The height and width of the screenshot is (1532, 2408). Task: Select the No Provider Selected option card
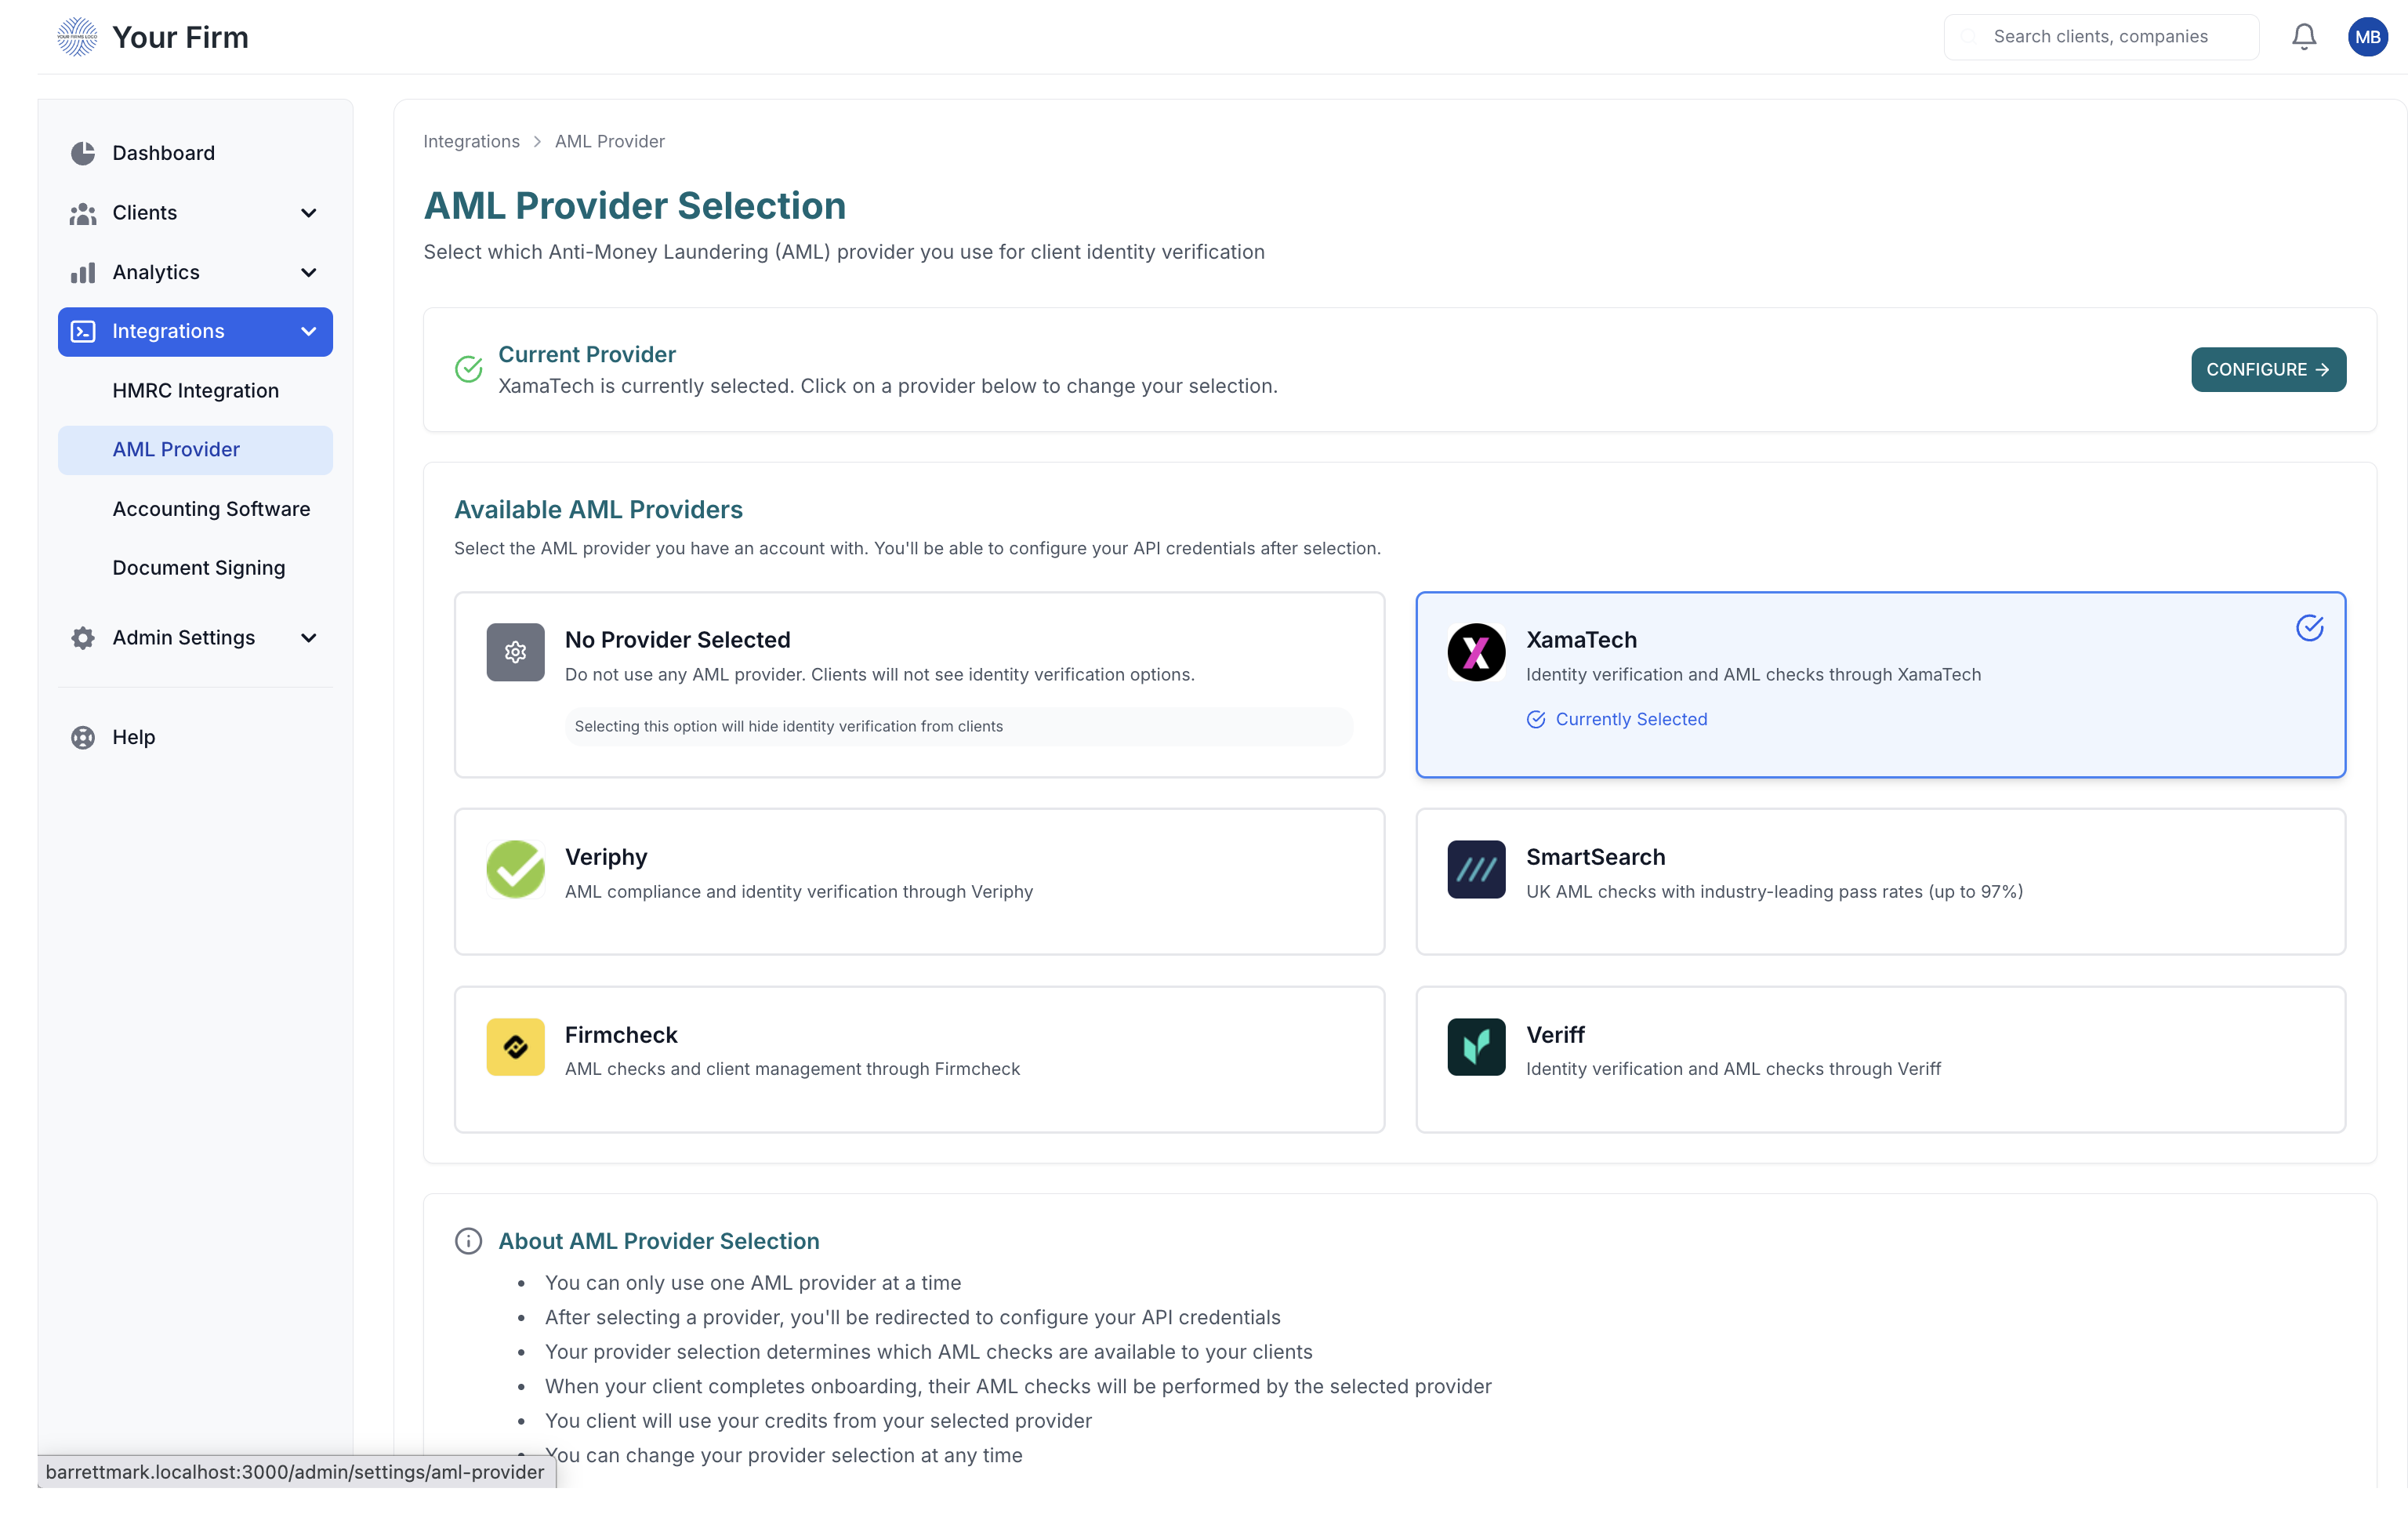pos(918,684)
